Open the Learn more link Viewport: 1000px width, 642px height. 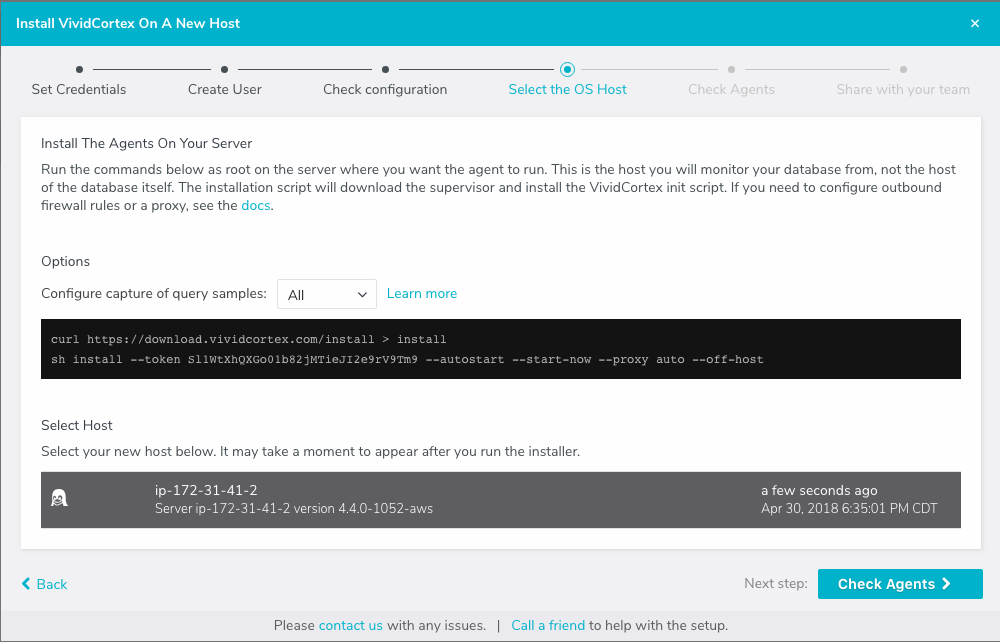[422, 293]
